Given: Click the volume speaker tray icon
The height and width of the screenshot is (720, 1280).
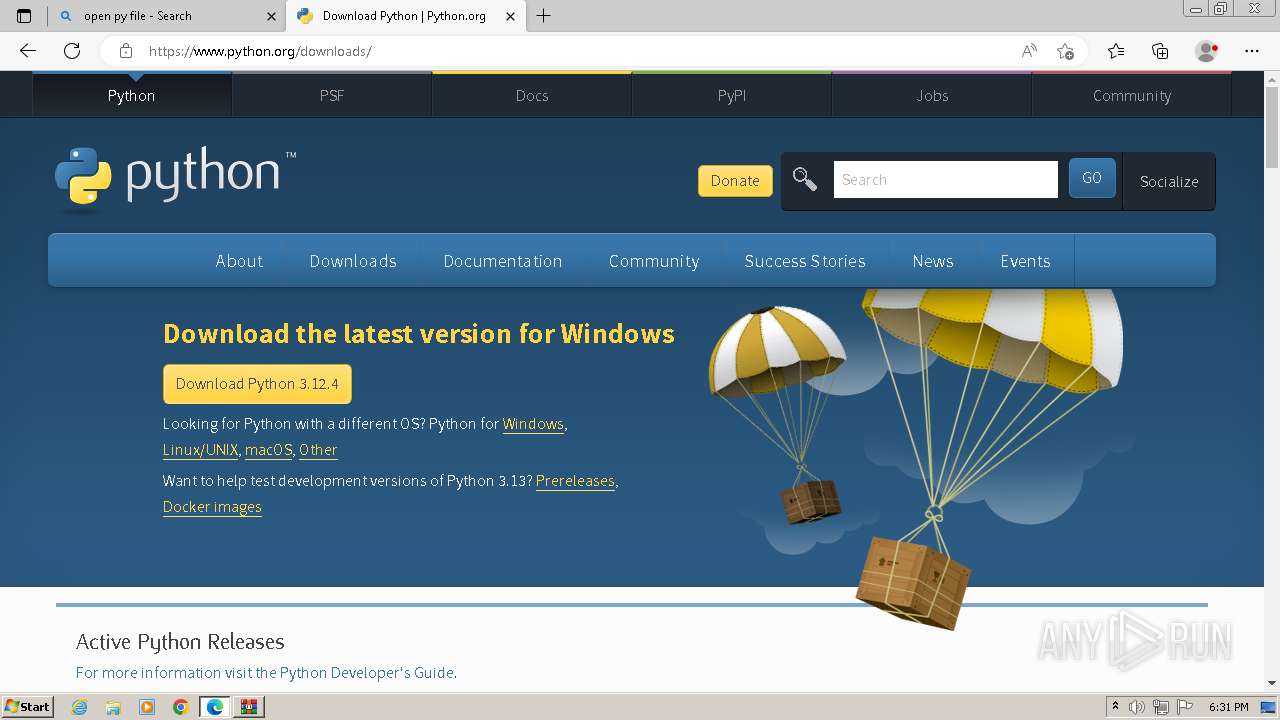Looking at the screenshot, I should pyautogui.click(x=1137, y=707).
